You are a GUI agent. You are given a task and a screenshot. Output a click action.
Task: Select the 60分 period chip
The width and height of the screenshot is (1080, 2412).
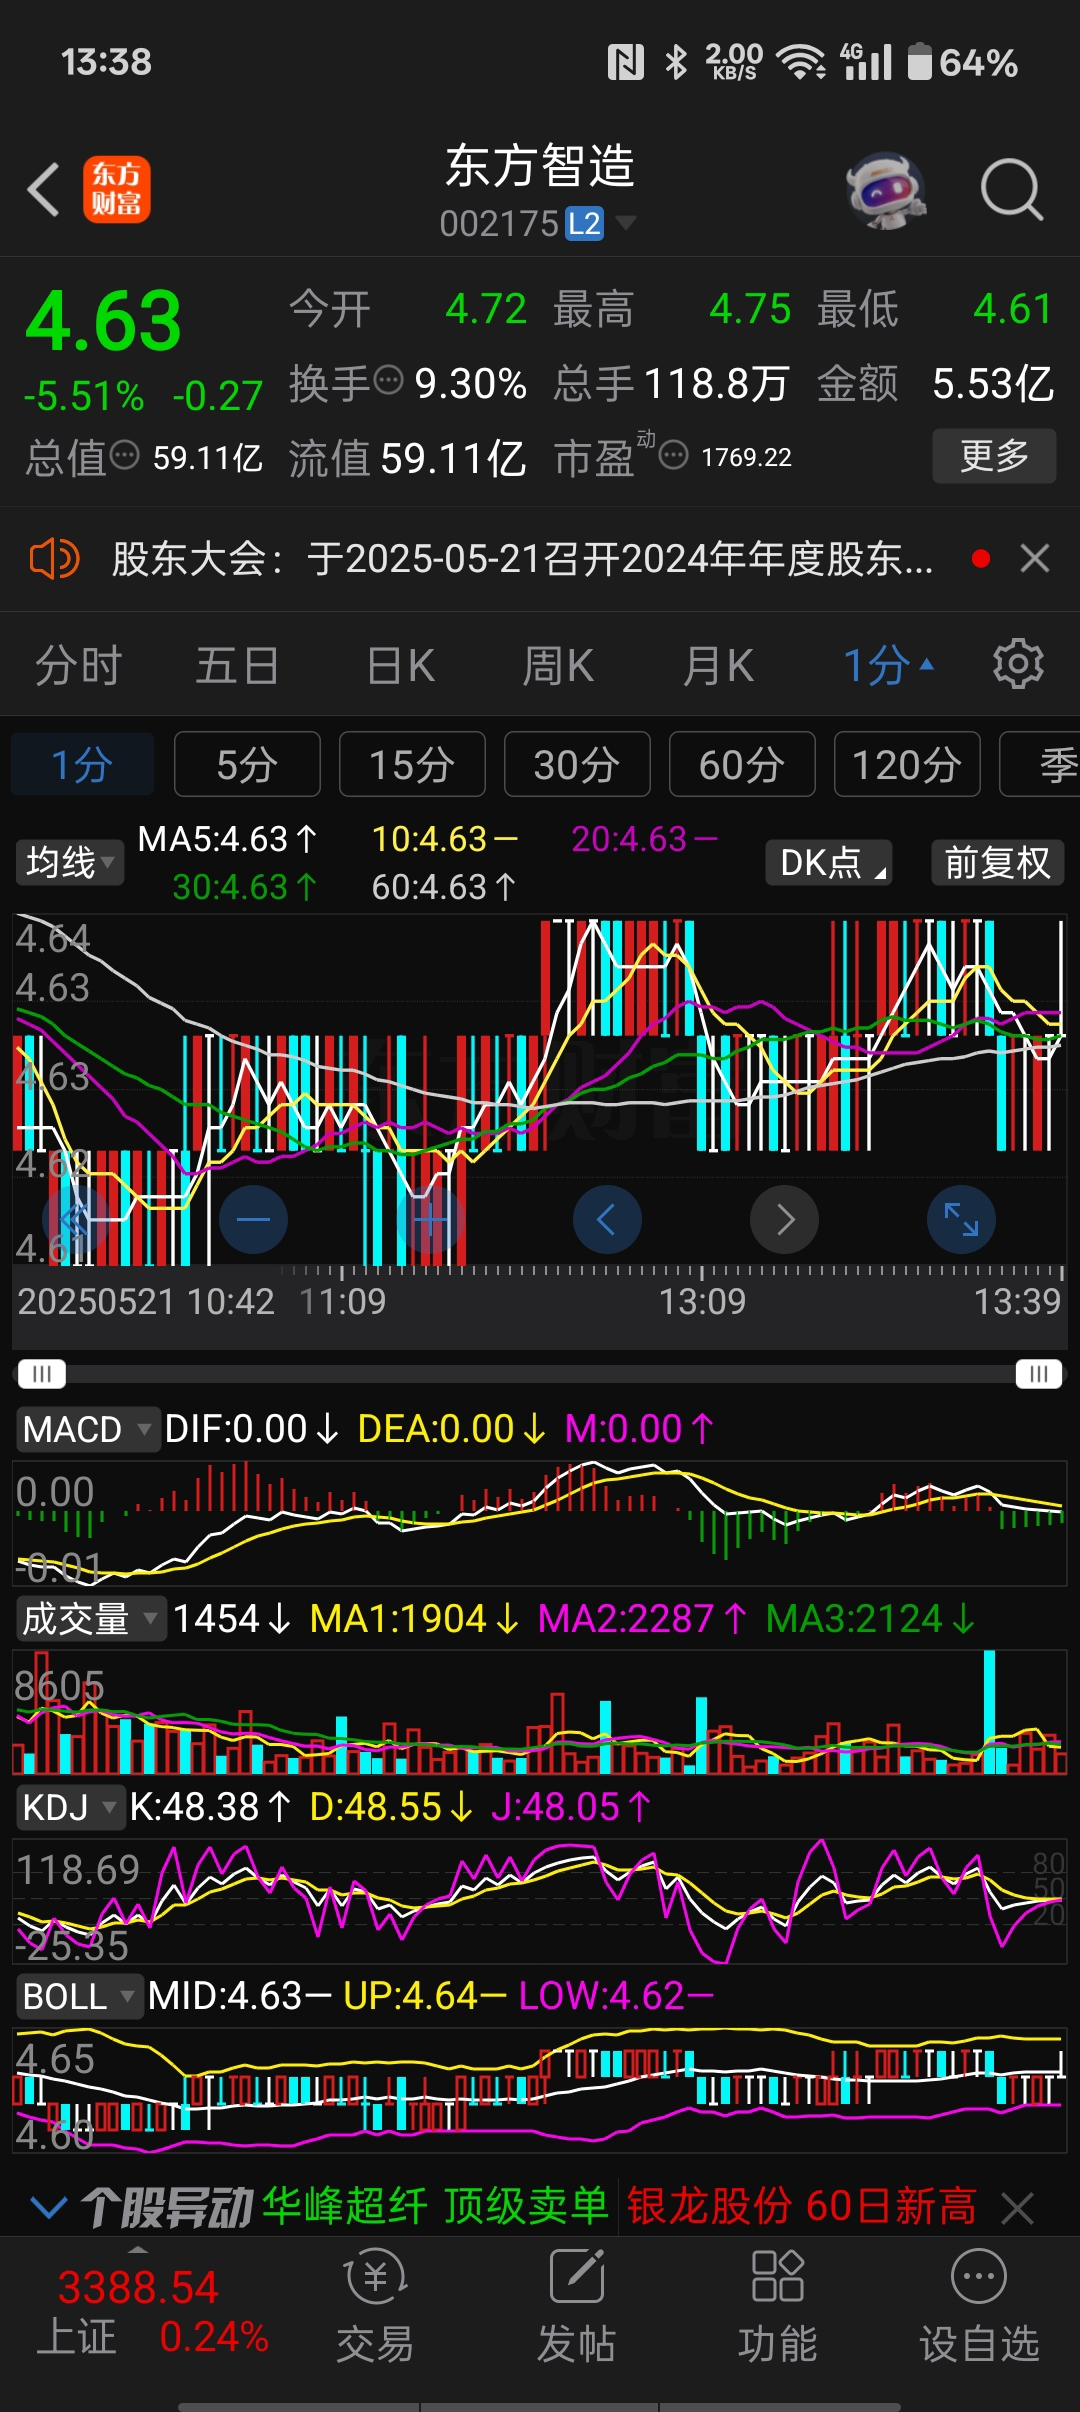click(x=742, y=764)
